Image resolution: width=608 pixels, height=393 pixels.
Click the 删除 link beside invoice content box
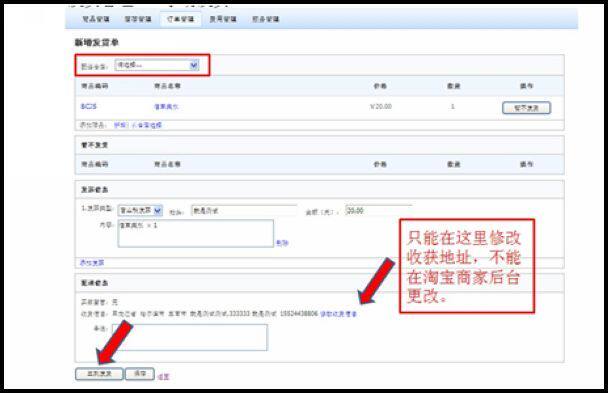[x=282, y=243]
